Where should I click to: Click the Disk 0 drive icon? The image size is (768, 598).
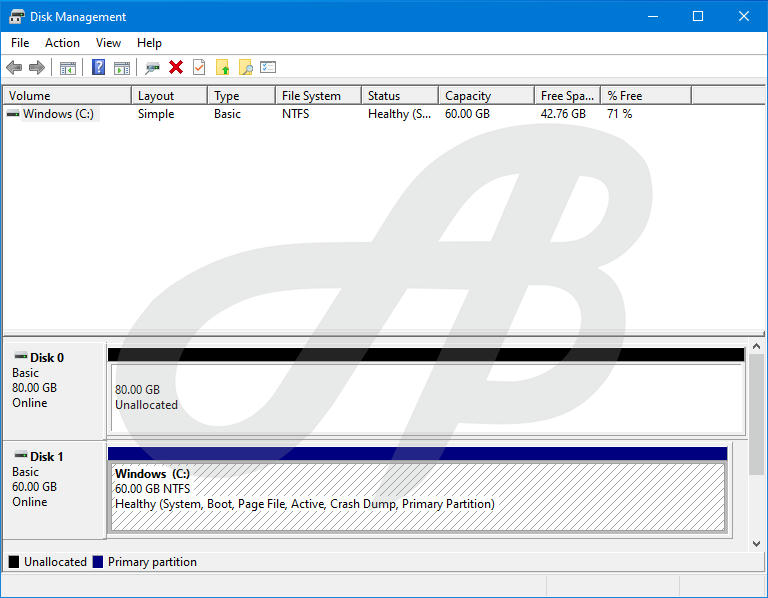(20, 356)
